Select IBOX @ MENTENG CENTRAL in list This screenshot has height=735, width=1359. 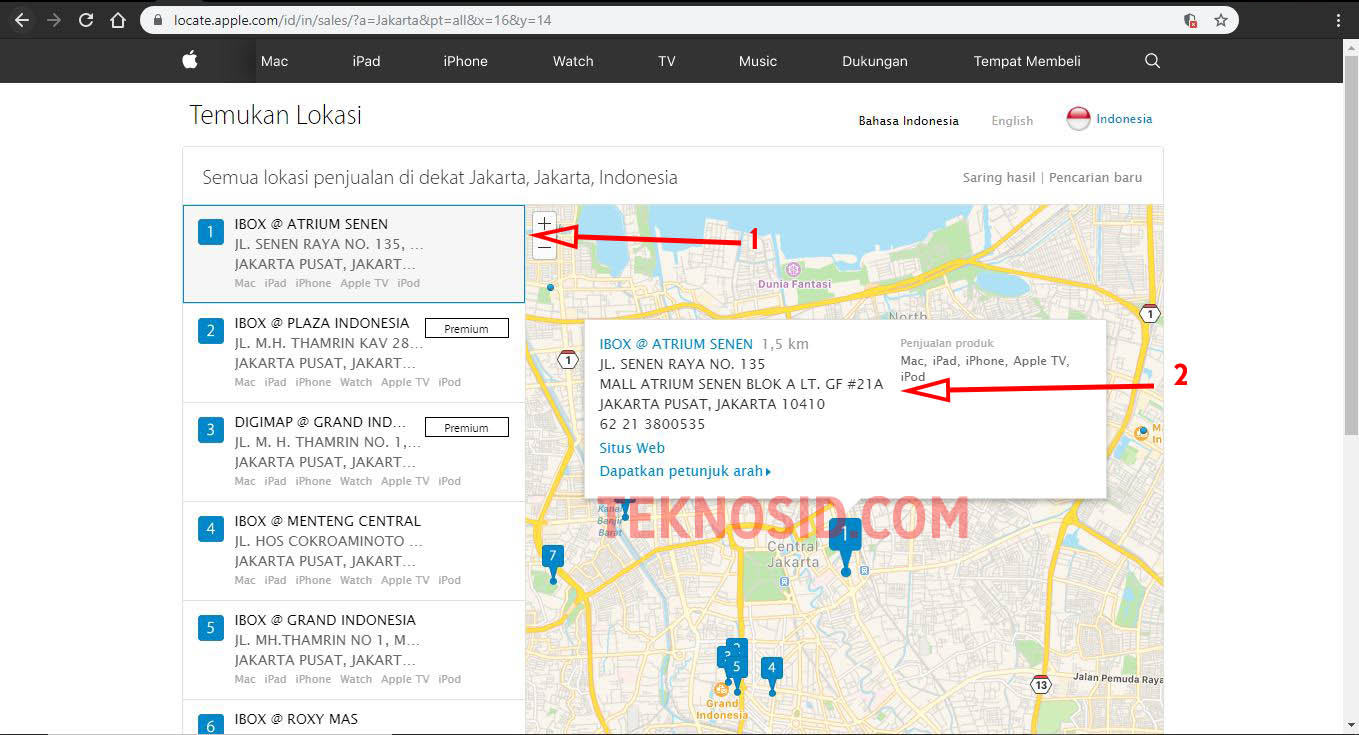tap(354, 550)
